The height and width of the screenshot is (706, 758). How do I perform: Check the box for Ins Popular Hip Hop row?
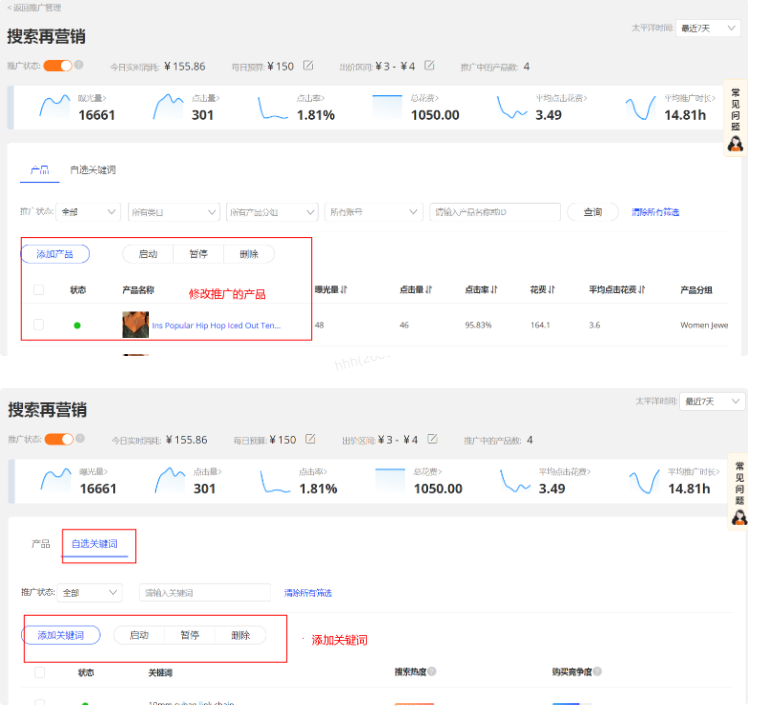coord(39,325)
